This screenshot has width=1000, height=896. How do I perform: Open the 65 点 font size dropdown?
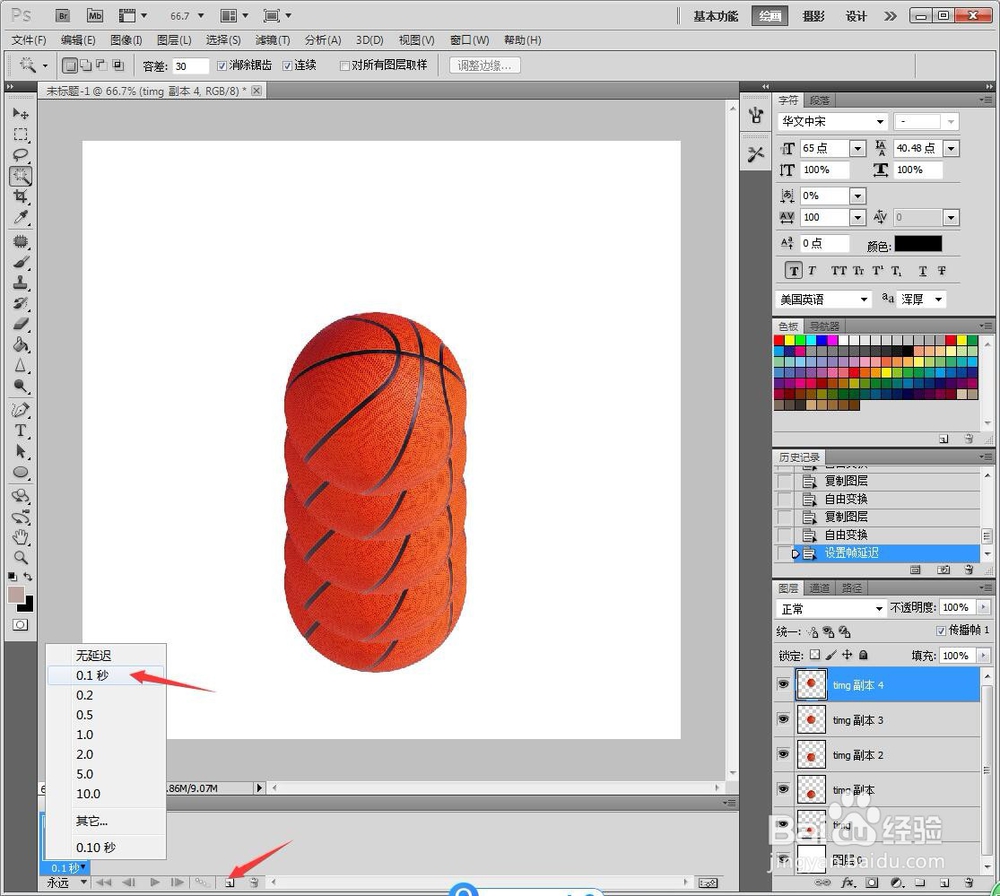[x=858, y=149]
